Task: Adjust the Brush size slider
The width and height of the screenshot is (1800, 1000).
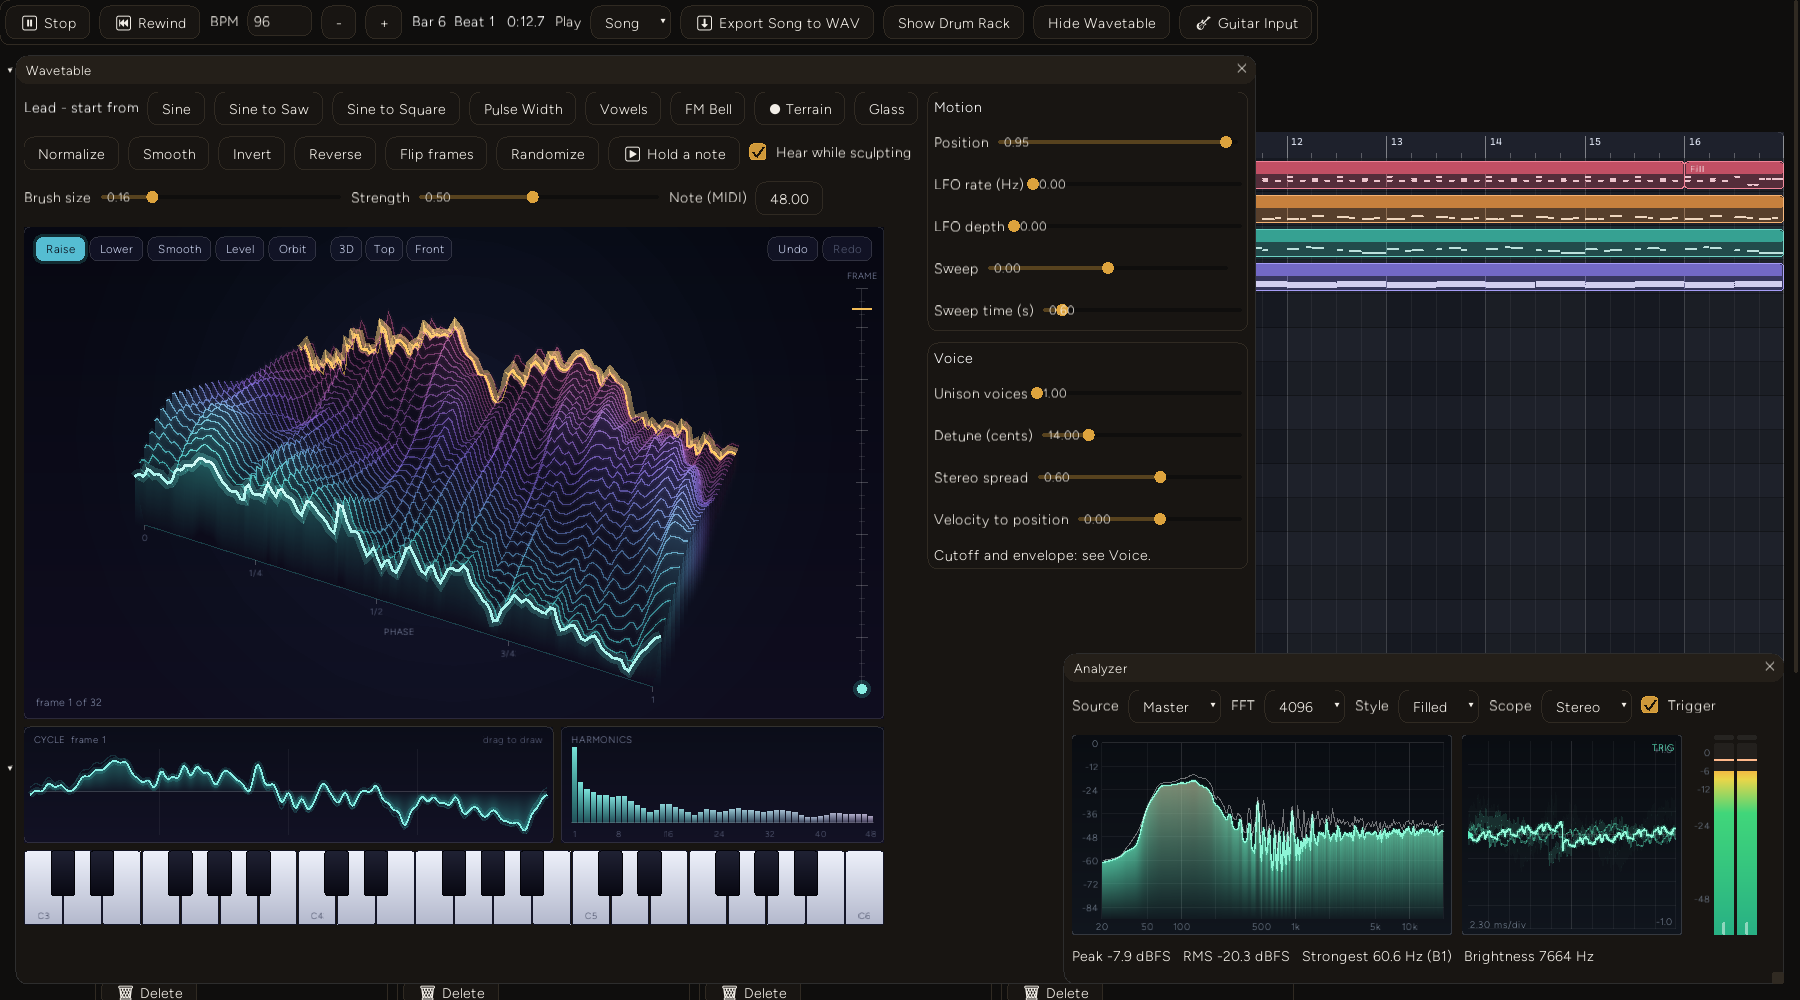Action: (x=220, y=197)
